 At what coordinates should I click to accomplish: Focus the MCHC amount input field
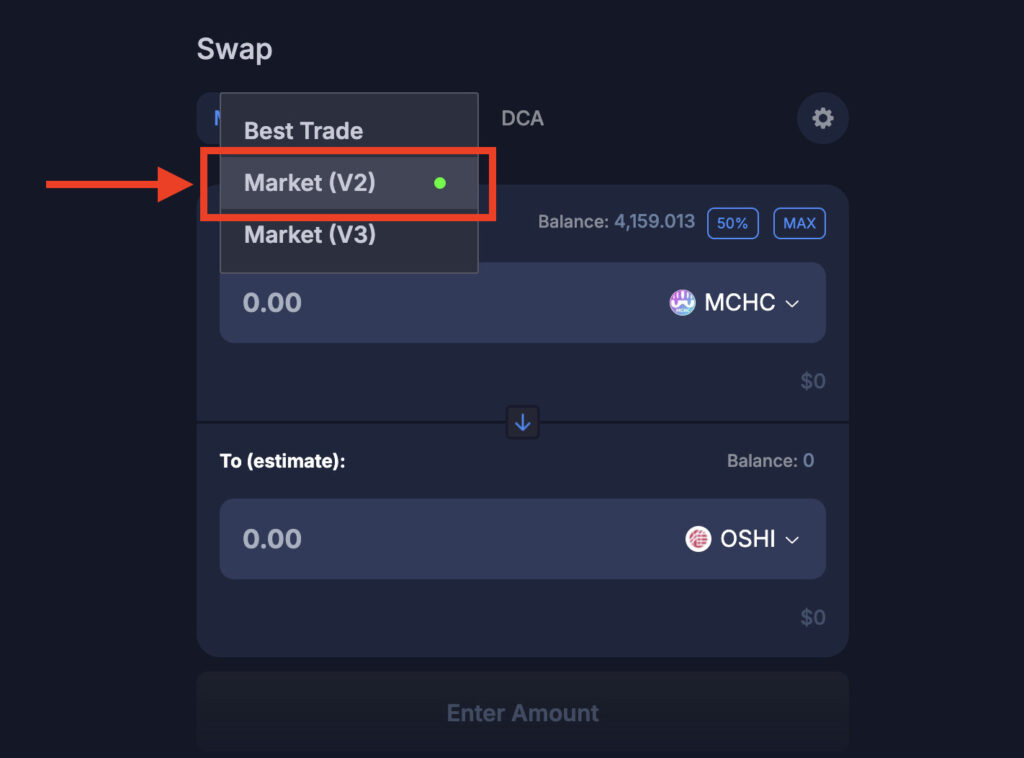click(420, 303)
